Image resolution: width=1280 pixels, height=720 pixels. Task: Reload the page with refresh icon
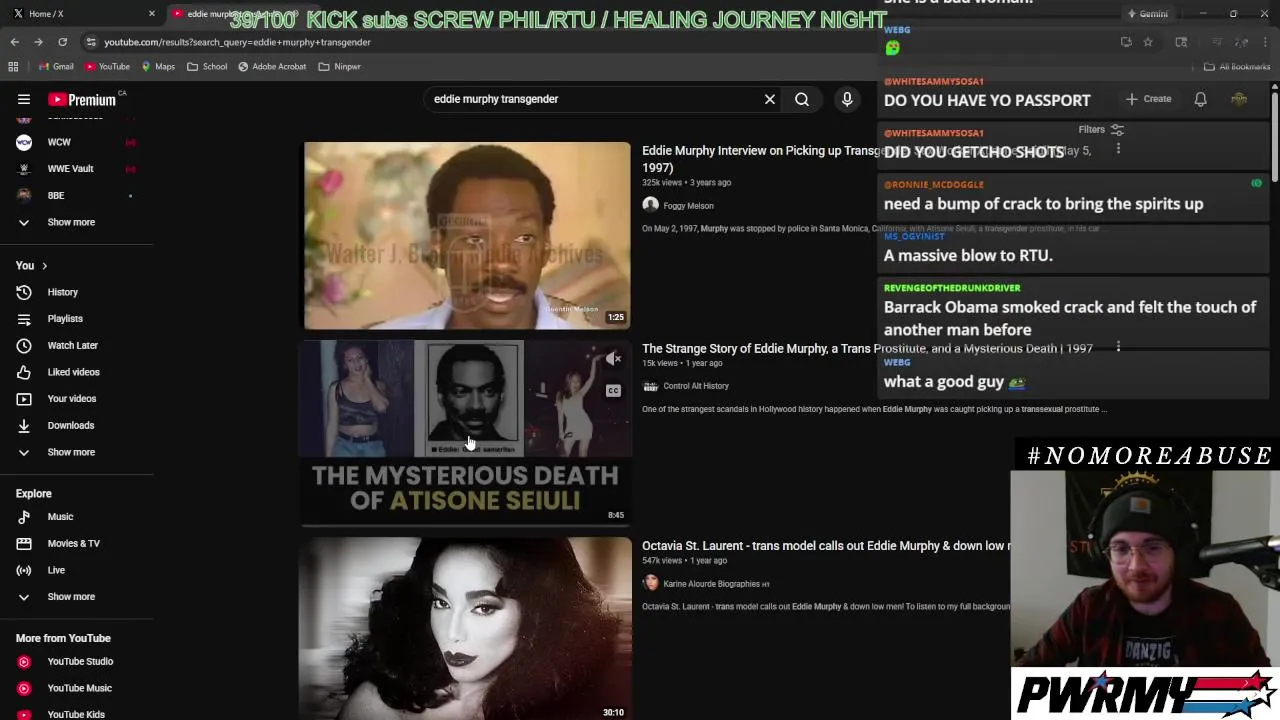[62, 42]
